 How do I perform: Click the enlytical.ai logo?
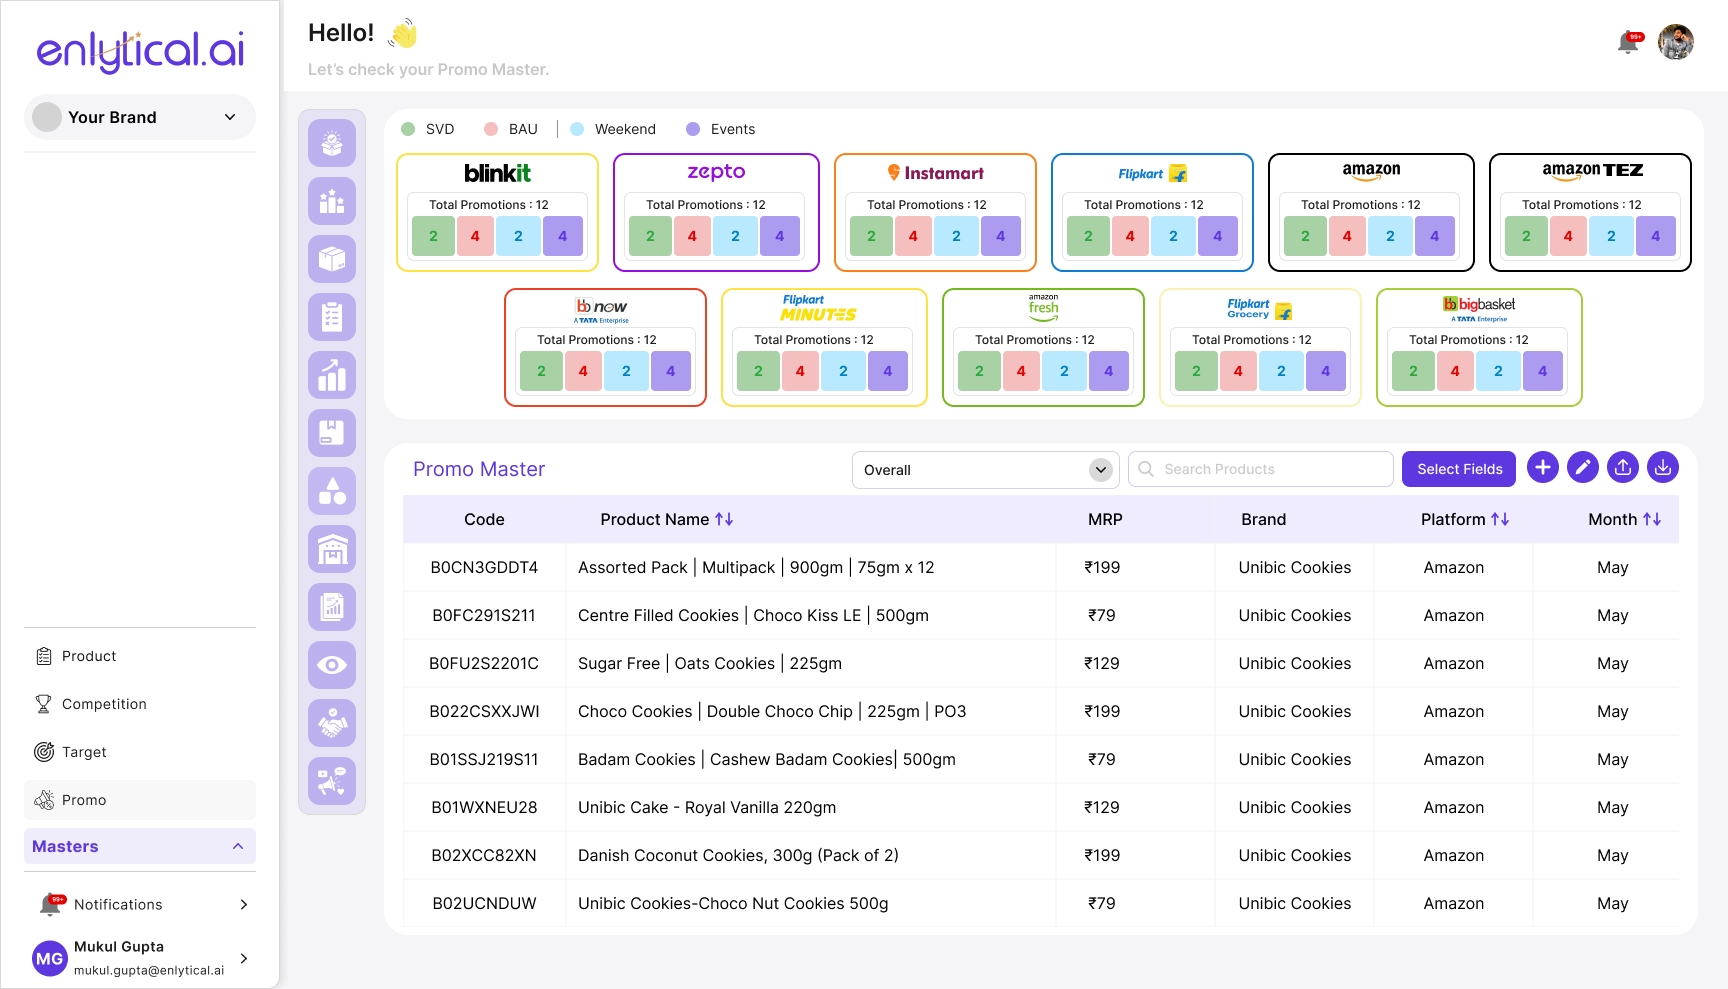tap(140, 51)
